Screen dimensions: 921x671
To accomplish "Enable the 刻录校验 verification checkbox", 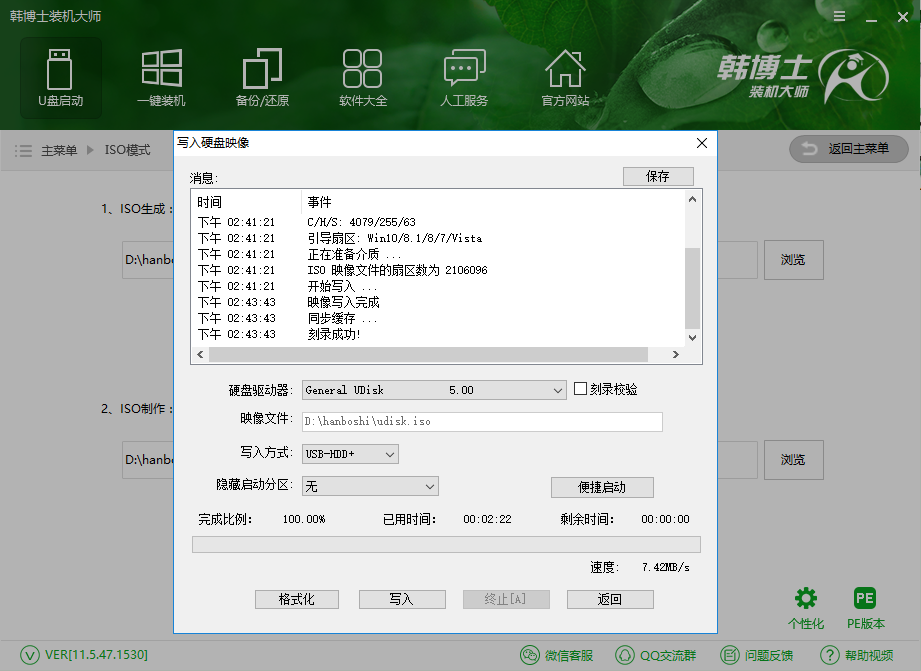I will click(578, 390).
